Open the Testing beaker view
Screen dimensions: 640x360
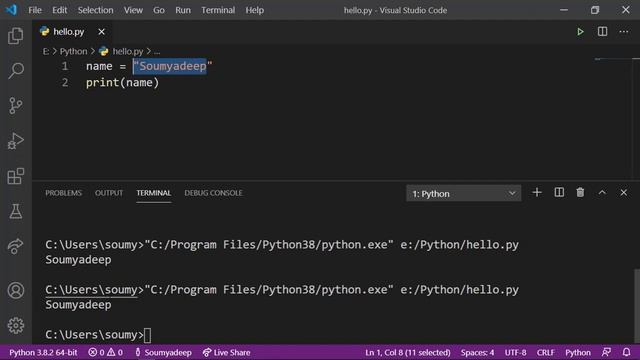(x=16, y=211)
